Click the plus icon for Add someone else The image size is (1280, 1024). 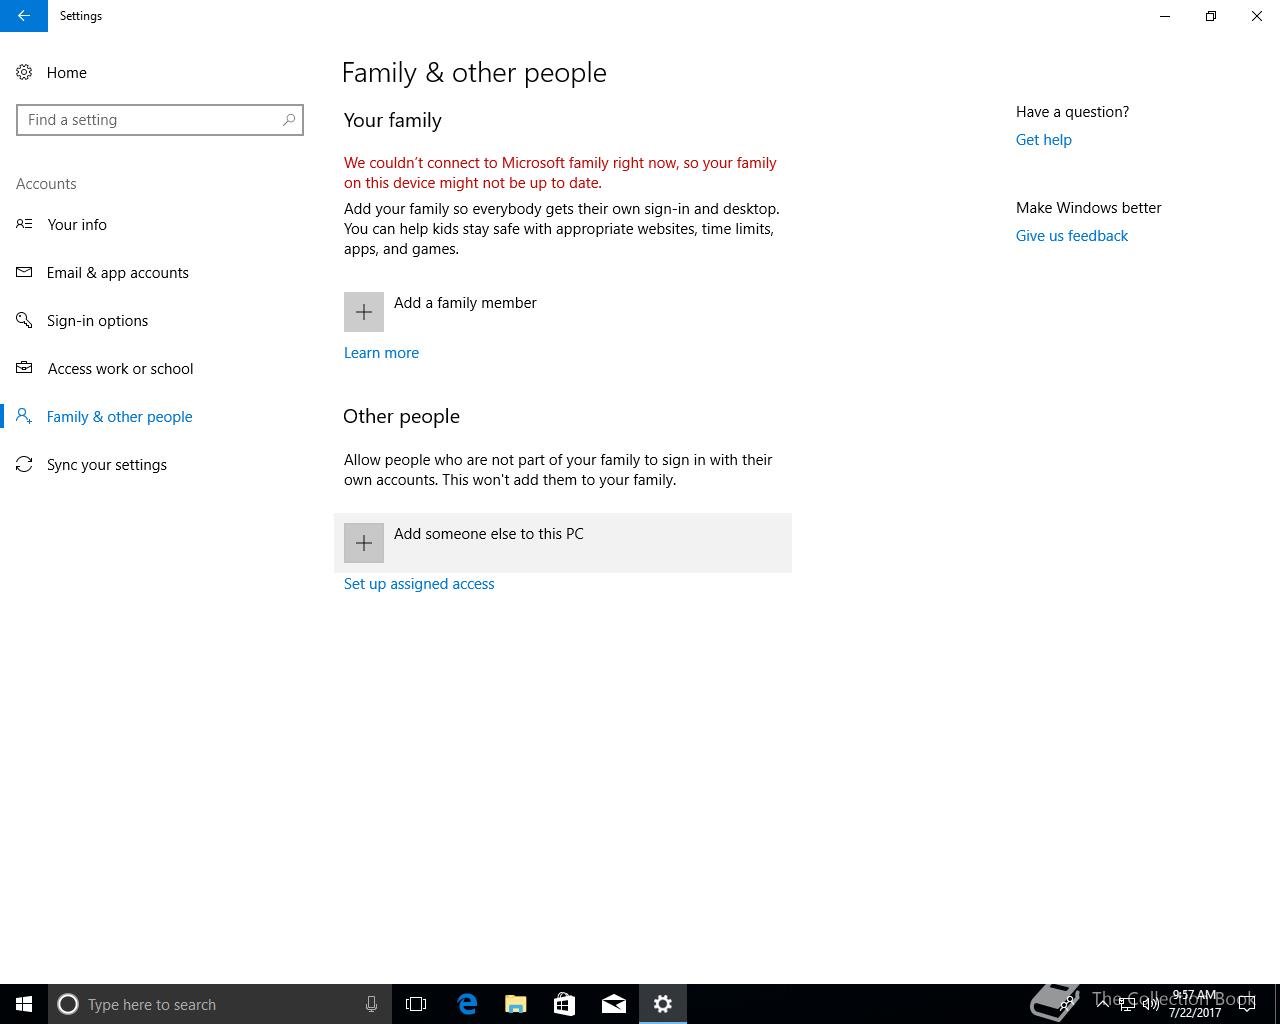(364, 543)
